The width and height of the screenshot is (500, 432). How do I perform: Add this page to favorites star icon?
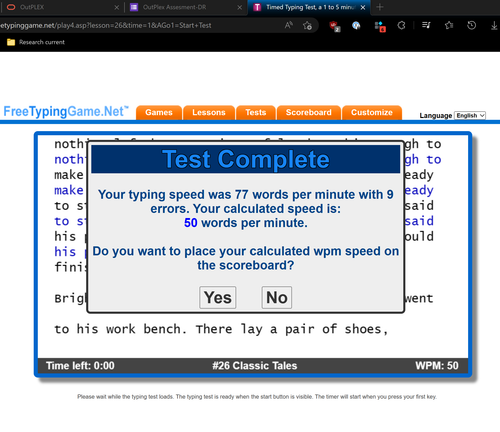pos(307,25)
